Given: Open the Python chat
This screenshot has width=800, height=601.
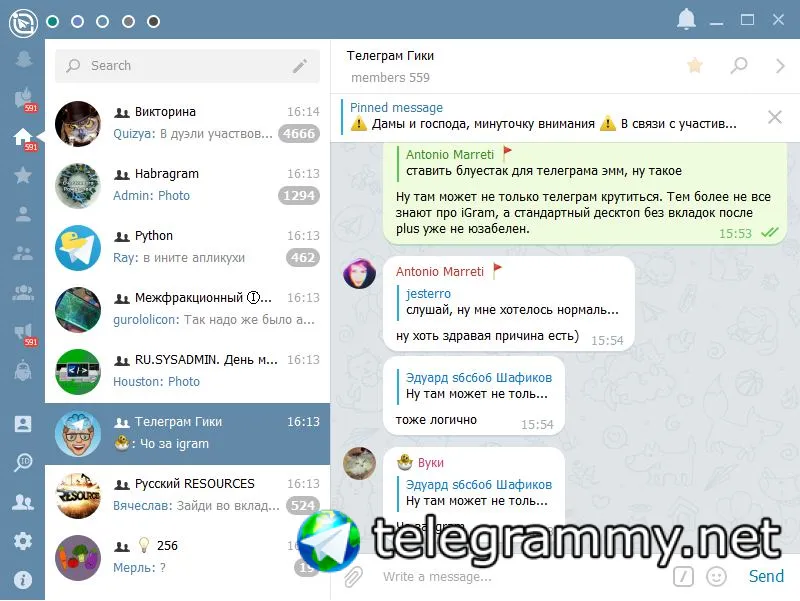Looking at the screenshot, I should coord(187,247).
